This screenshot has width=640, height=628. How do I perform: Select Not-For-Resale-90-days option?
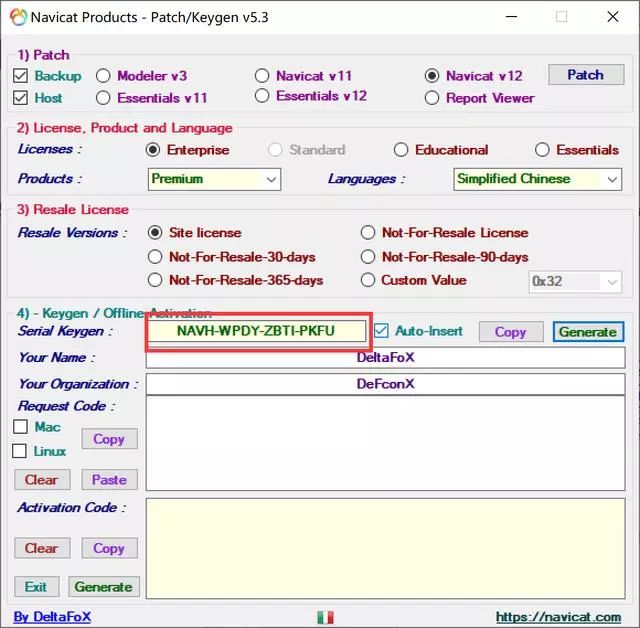pyautogui.click(x=367, y=257)
